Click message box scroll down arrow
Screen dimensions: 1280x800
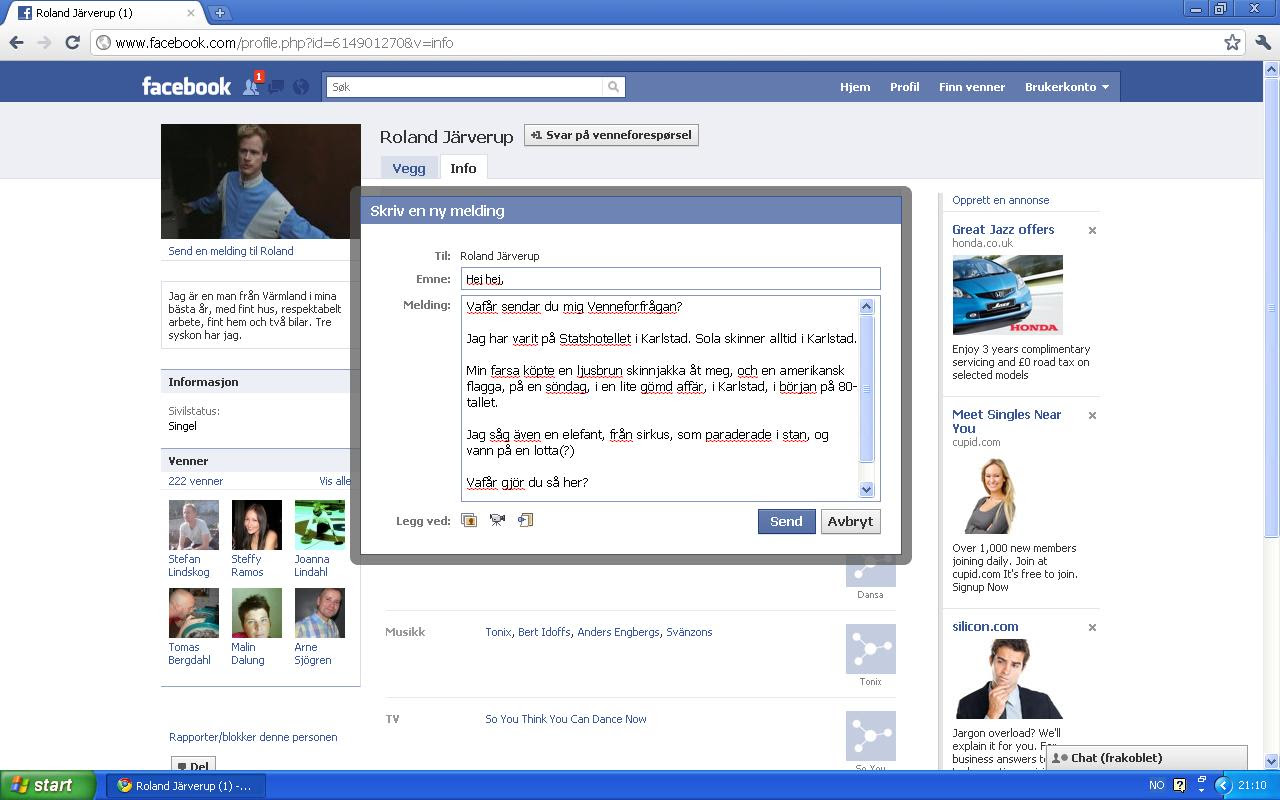(x=867, y=489)
